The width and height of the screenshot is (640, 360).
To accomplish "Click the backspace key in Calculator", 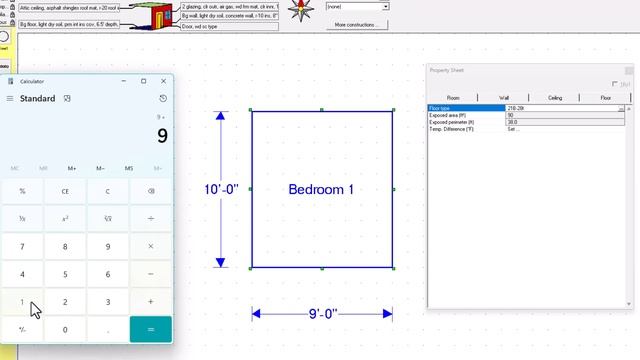I will tap(151, 191).
